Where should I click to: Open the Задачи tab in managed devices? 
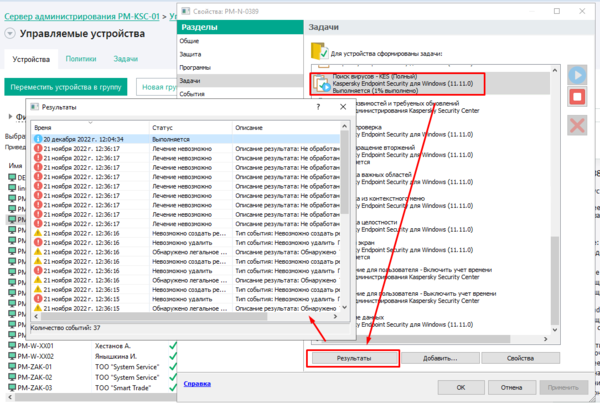click(x=126, y=59)
